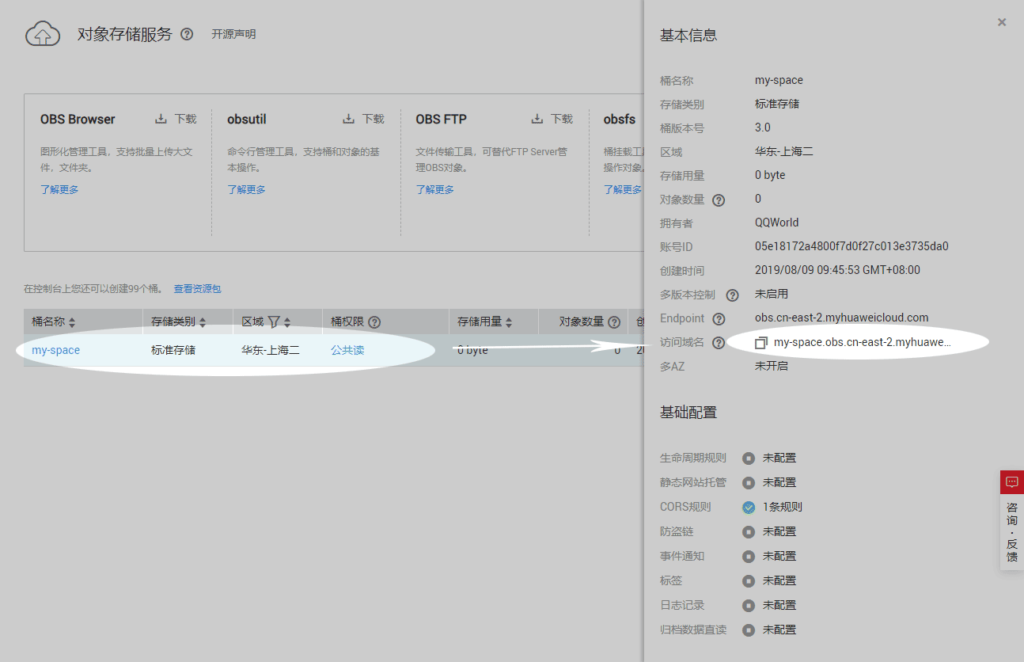Click the download icon for OBS Browser

click(x=161, y=119)
